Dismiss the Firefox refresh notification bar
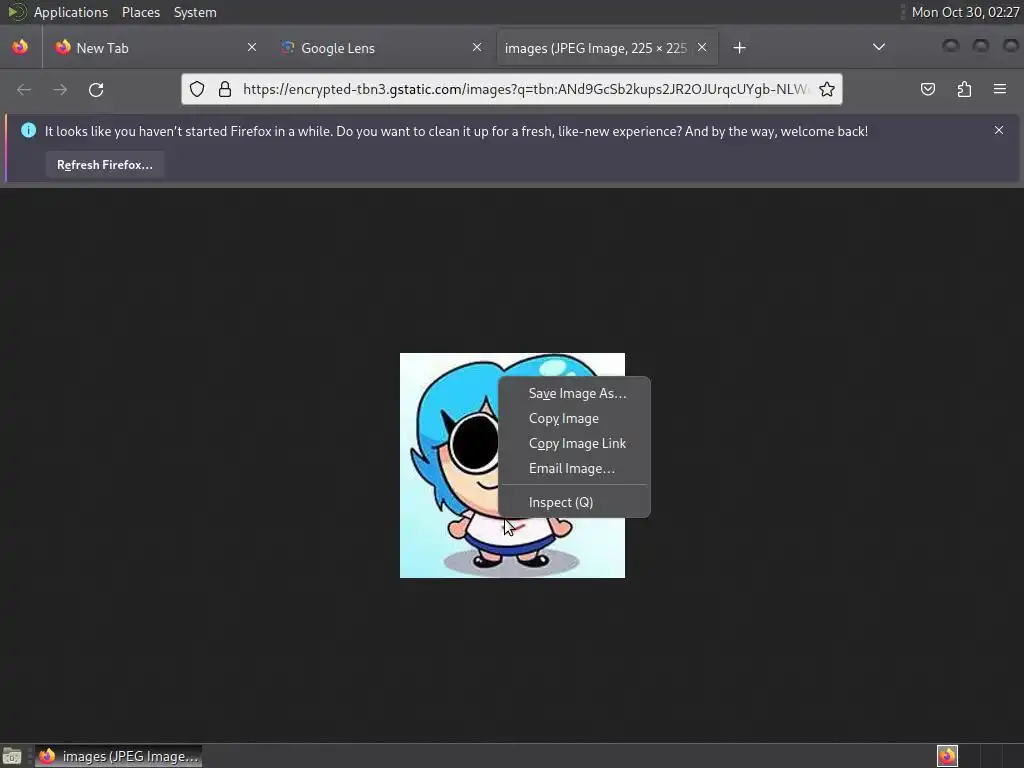The height and width of the screenshot is (768, 1024). [x=999, y=130]
